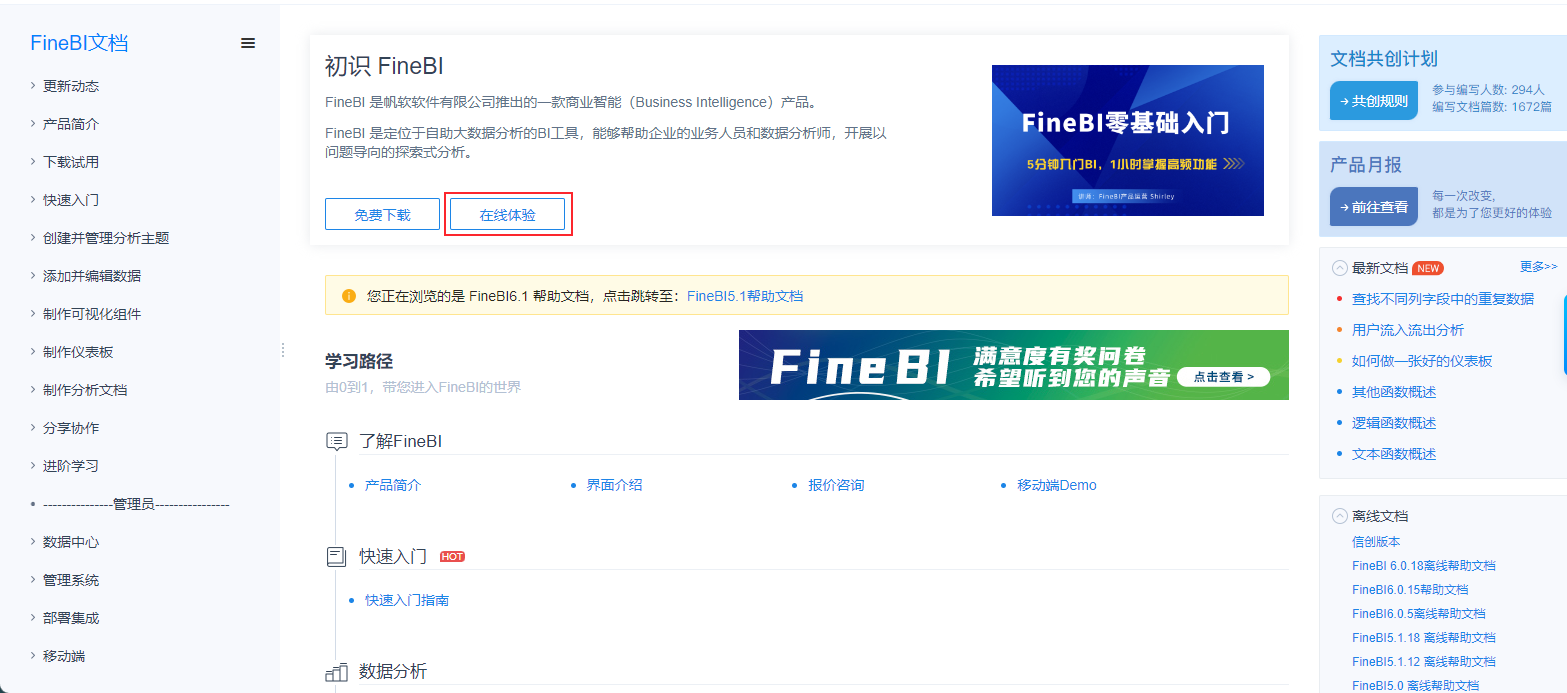Viewport: 1567px width, 693px height.
Task: Open 文本函数概述 document
Action: point(1394,454)
